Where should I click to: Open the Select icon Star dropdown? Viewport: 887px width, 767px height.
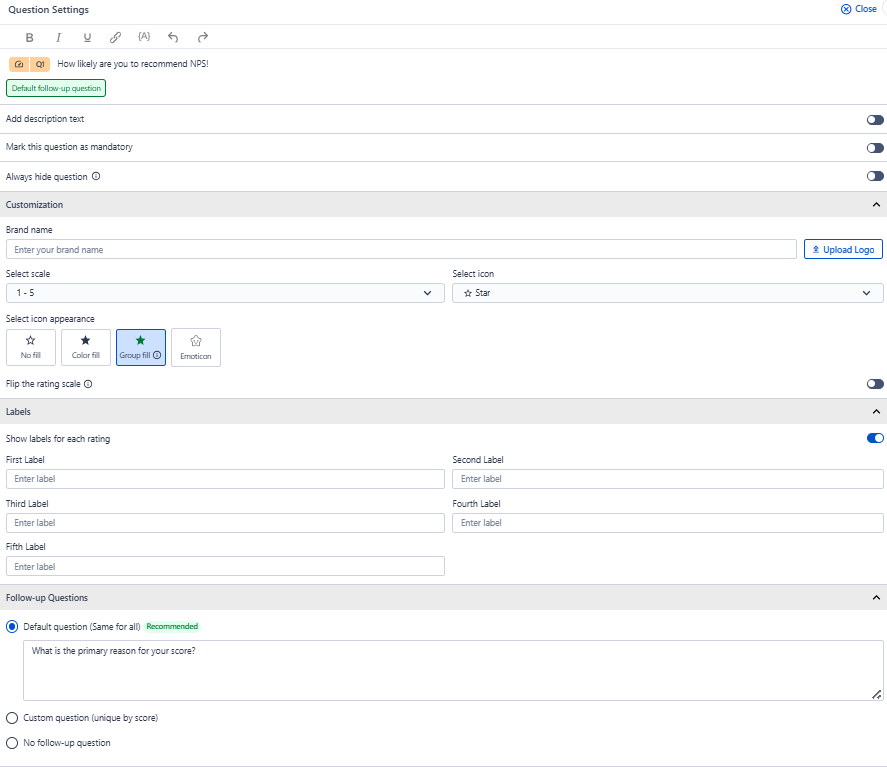point(668,293)
